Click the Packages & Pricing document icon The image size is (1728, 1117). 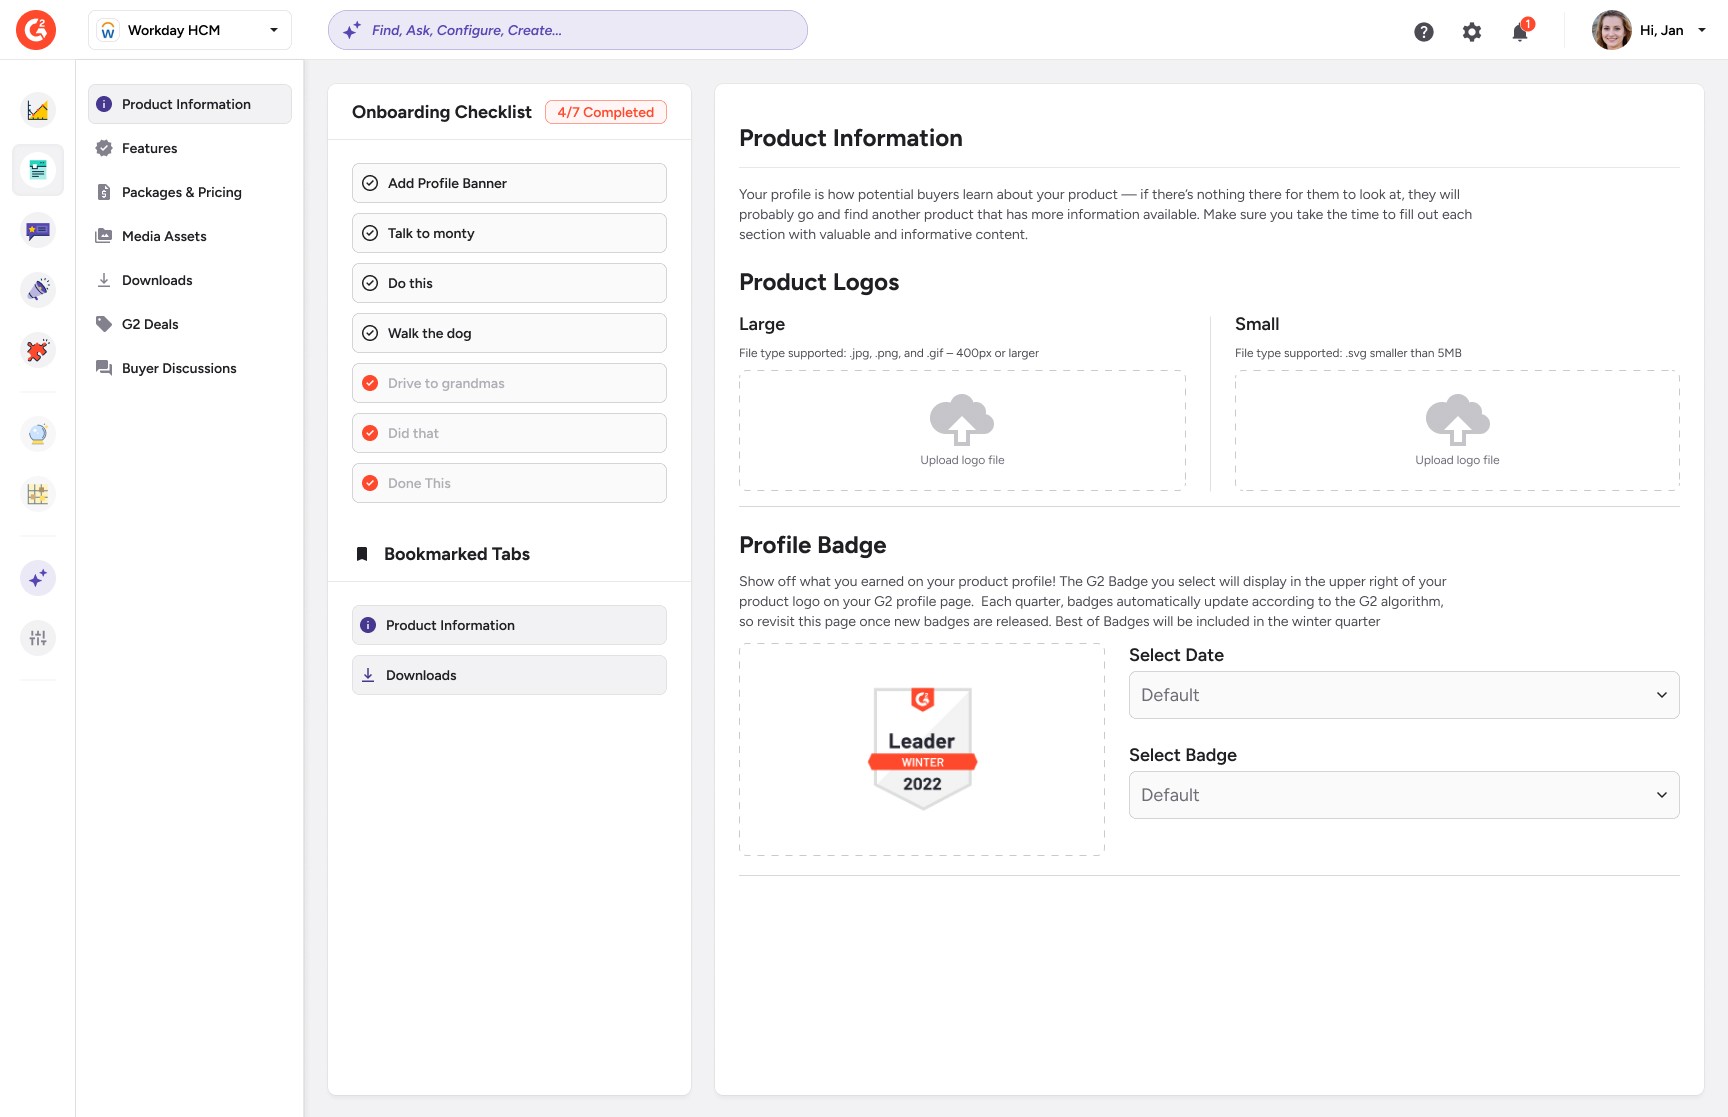tap(104, 192)
